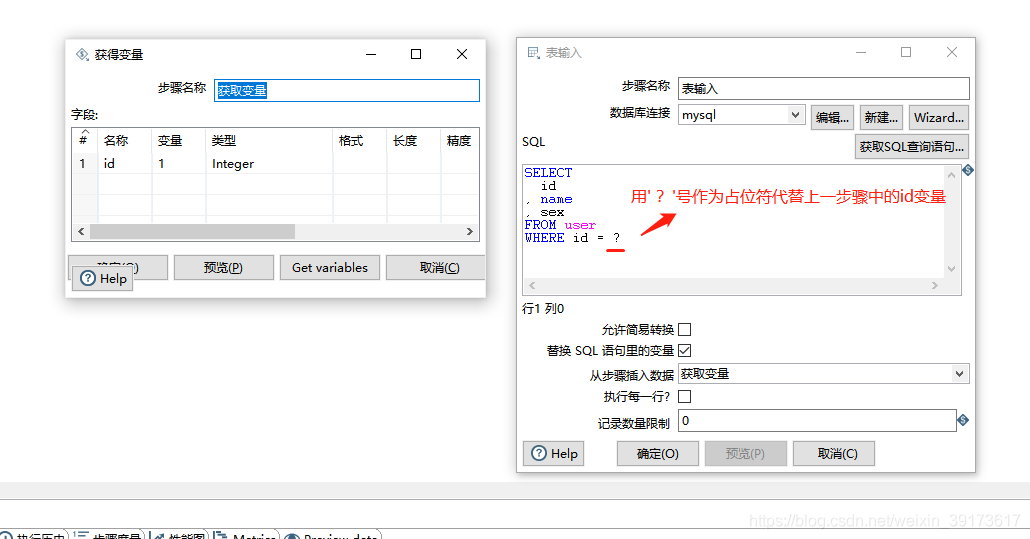The width and height of the screenshot is (1030, 539).
Task: Click the 长度 column header
Action: (x=414, y=140)
